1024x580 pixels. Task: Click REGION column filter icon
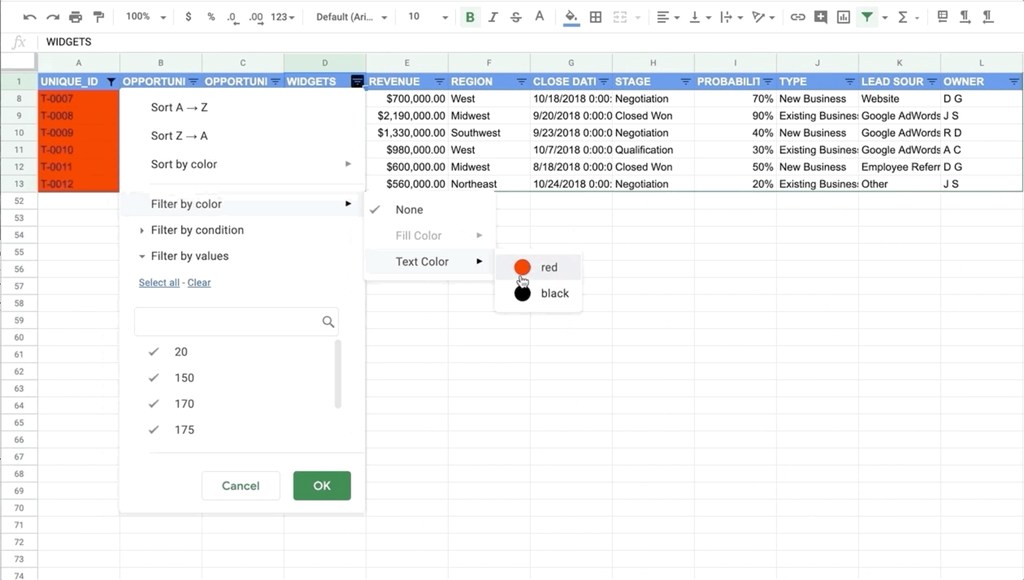click(x=521, y=82)
